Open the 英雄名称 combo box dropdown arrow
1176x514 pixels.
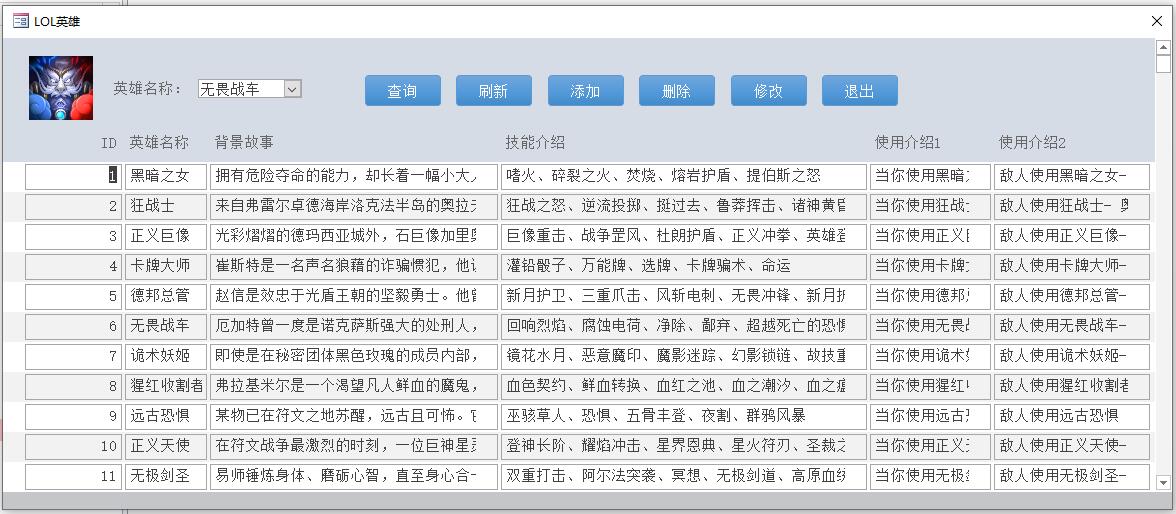[x=292, y=89]
